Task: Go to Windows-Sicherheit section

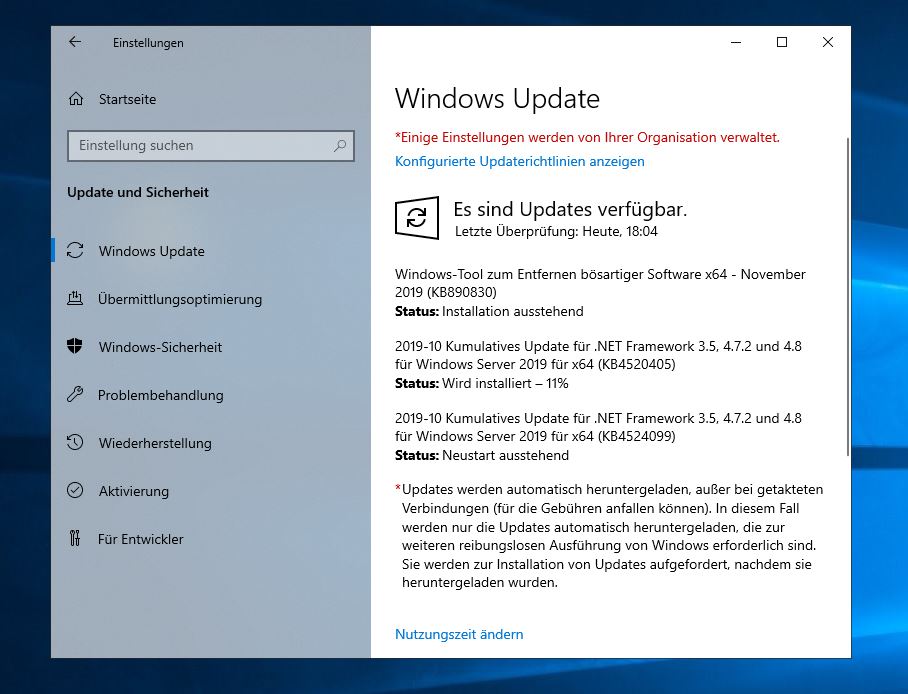Action: click(x=160, y=347)
